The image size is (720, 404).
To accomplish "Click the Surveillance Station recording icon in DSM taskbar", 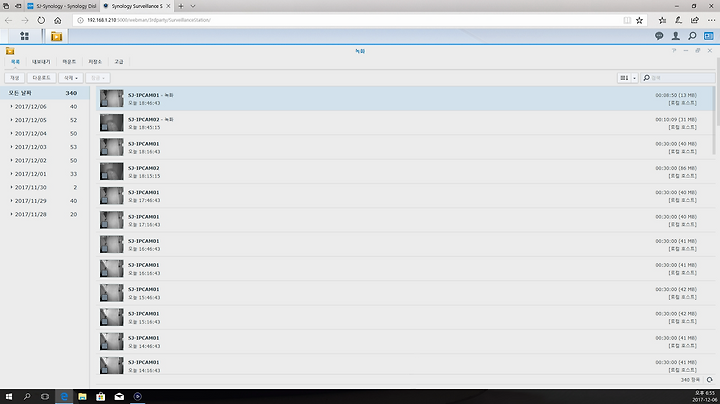I will pyautogui.click(x=56, y=36).
